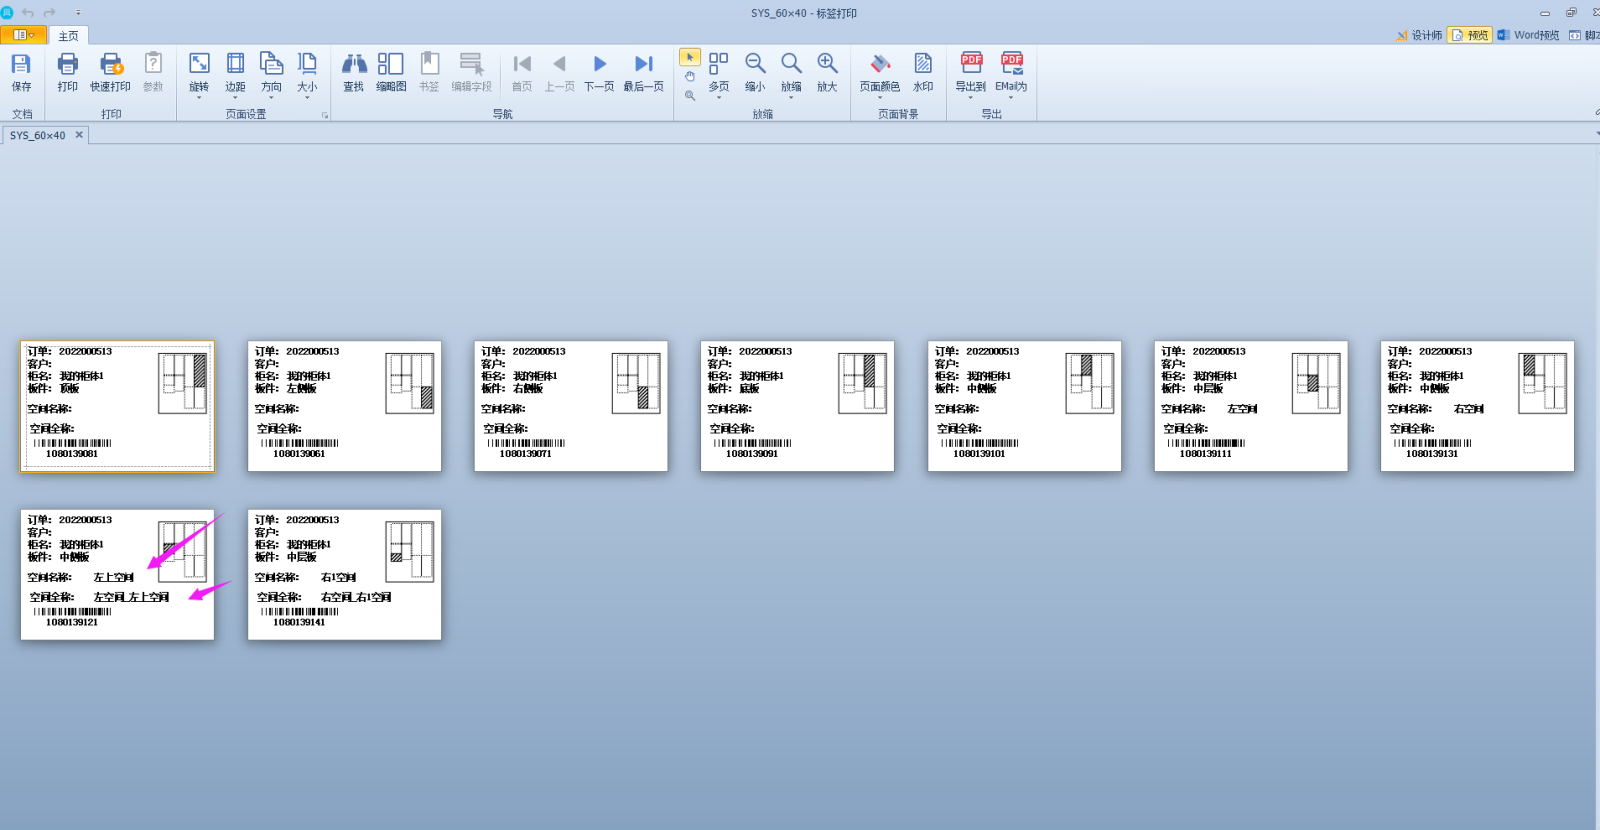Select label page with barcode 1080139061

344,406
